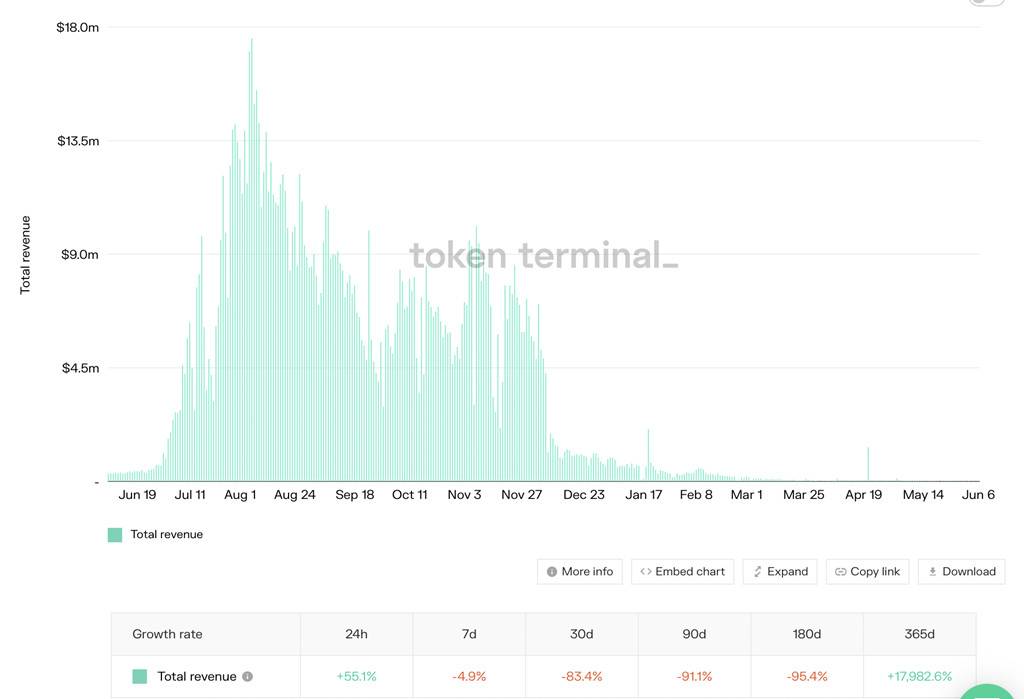Select the 24h growth rate column header

tap(357, 634)
